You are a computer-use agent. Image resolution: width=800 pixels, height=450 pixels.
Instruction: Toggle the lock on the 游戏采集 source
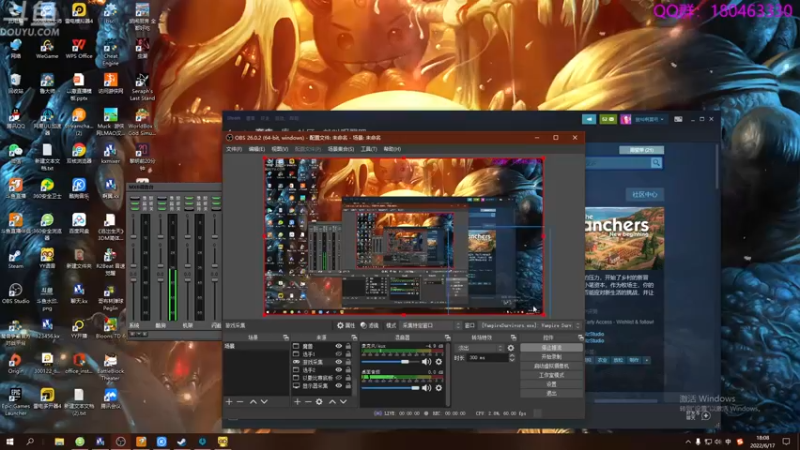(348, 362)
